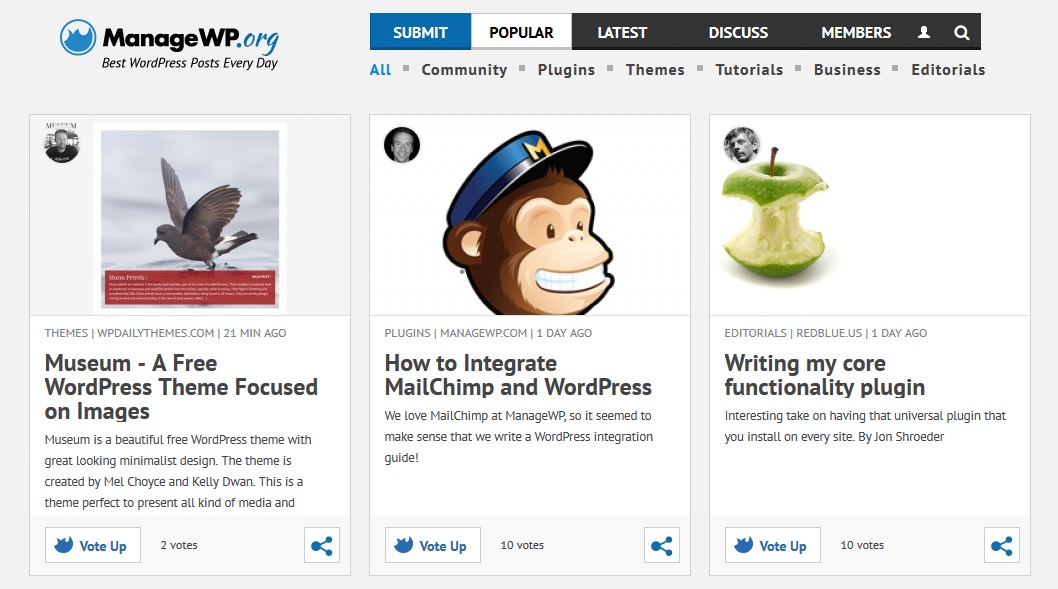Screen dimensions: 1058x589
Task: Filter posts by Plugins category
Action: tap(566, 70)
